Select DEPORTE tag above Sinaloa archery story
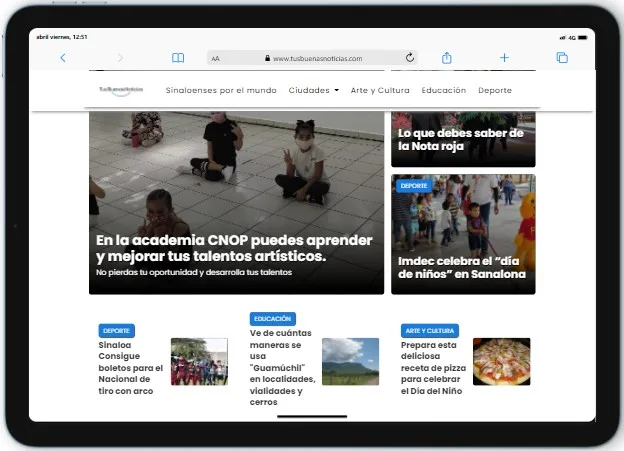Screen dimensions: 624x451 pos(117,331)
